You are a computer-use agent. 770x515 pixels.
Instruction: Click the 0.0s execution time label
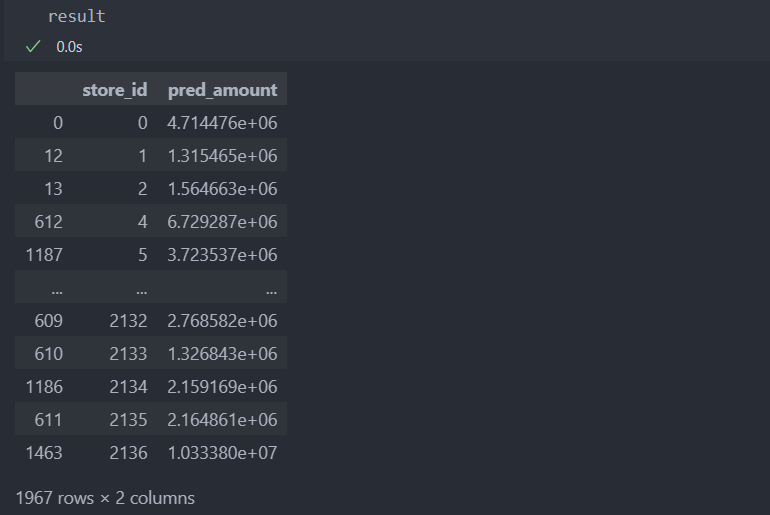point(69,47)
